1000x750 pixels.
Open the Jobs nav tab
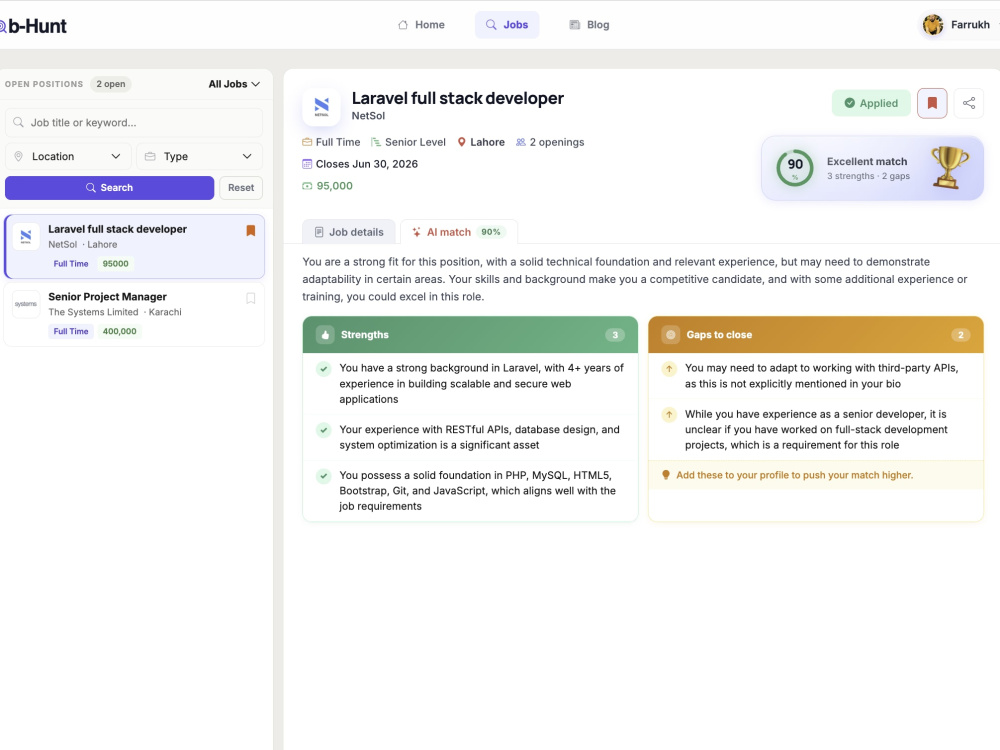coord(507,25)
